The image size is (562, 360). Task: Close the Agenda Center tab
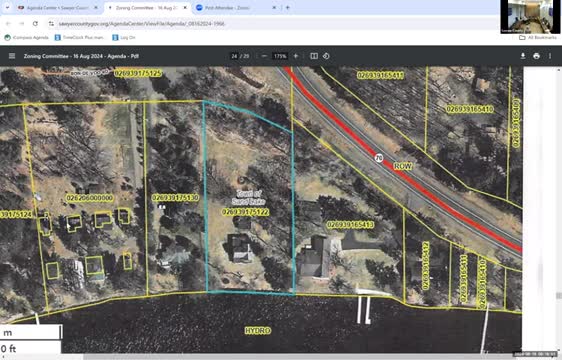[x=96, y=8]
